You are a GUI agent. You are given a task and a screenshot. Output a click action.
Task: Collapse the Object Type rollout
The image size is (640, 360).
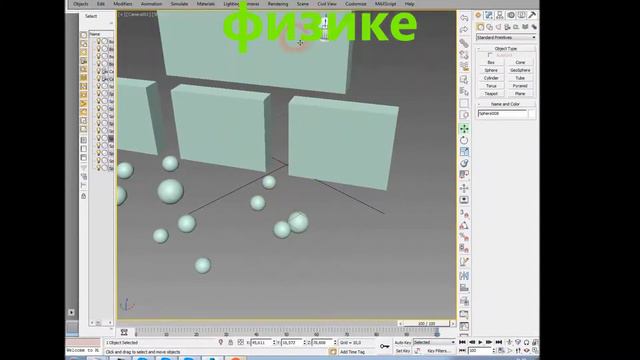click(x=506, y=48)
